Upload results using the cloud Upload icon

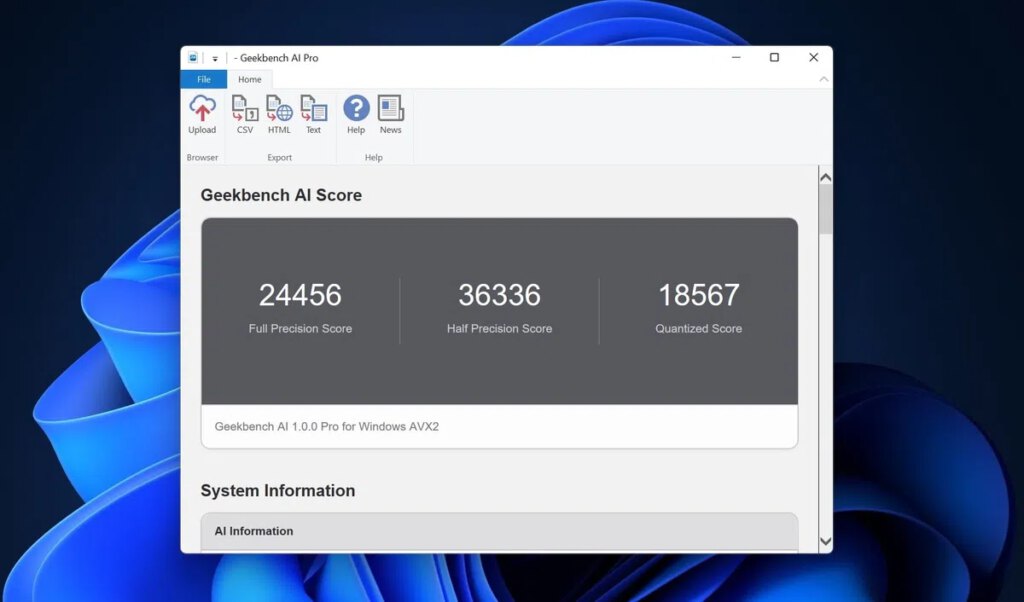(x=202, y=114)
